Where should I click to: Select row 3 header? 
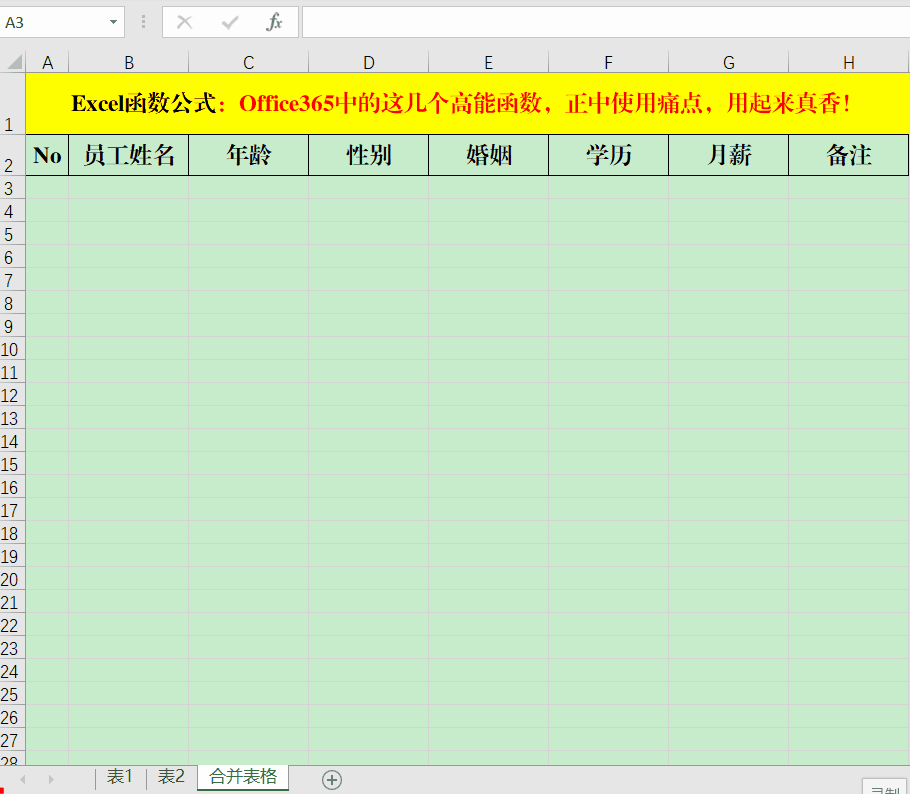tap(12, 188)
